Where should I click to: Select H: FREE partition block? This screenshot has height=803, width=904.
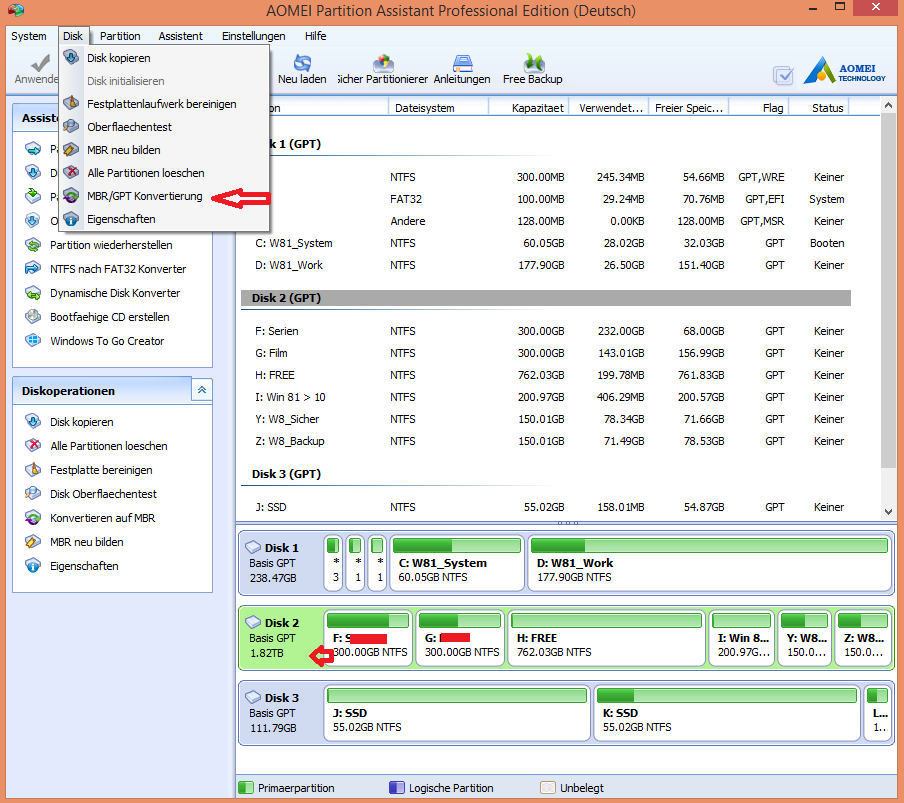point(607,637)
